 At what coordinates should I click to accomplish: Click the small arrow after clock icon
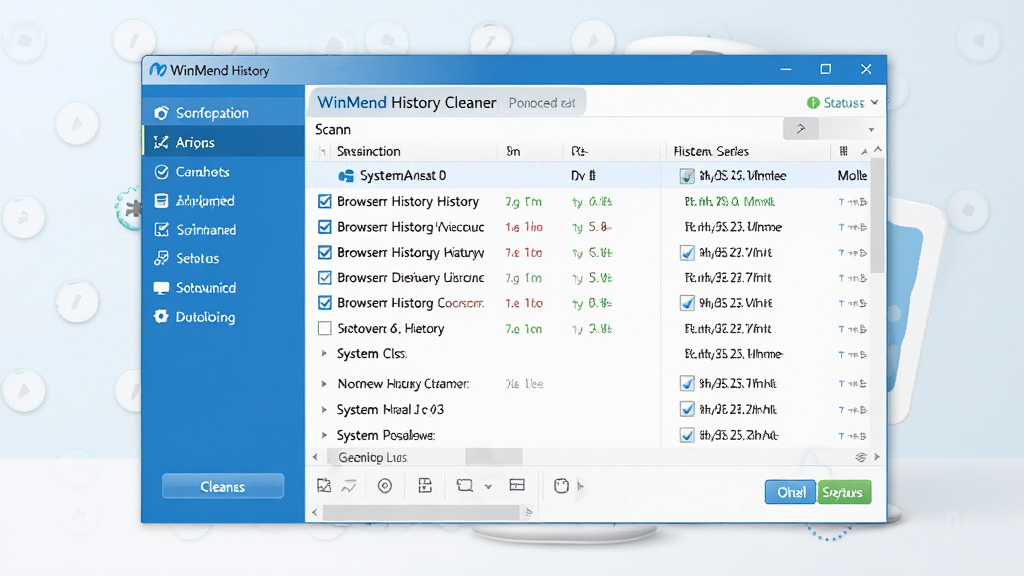click(581, 486)
